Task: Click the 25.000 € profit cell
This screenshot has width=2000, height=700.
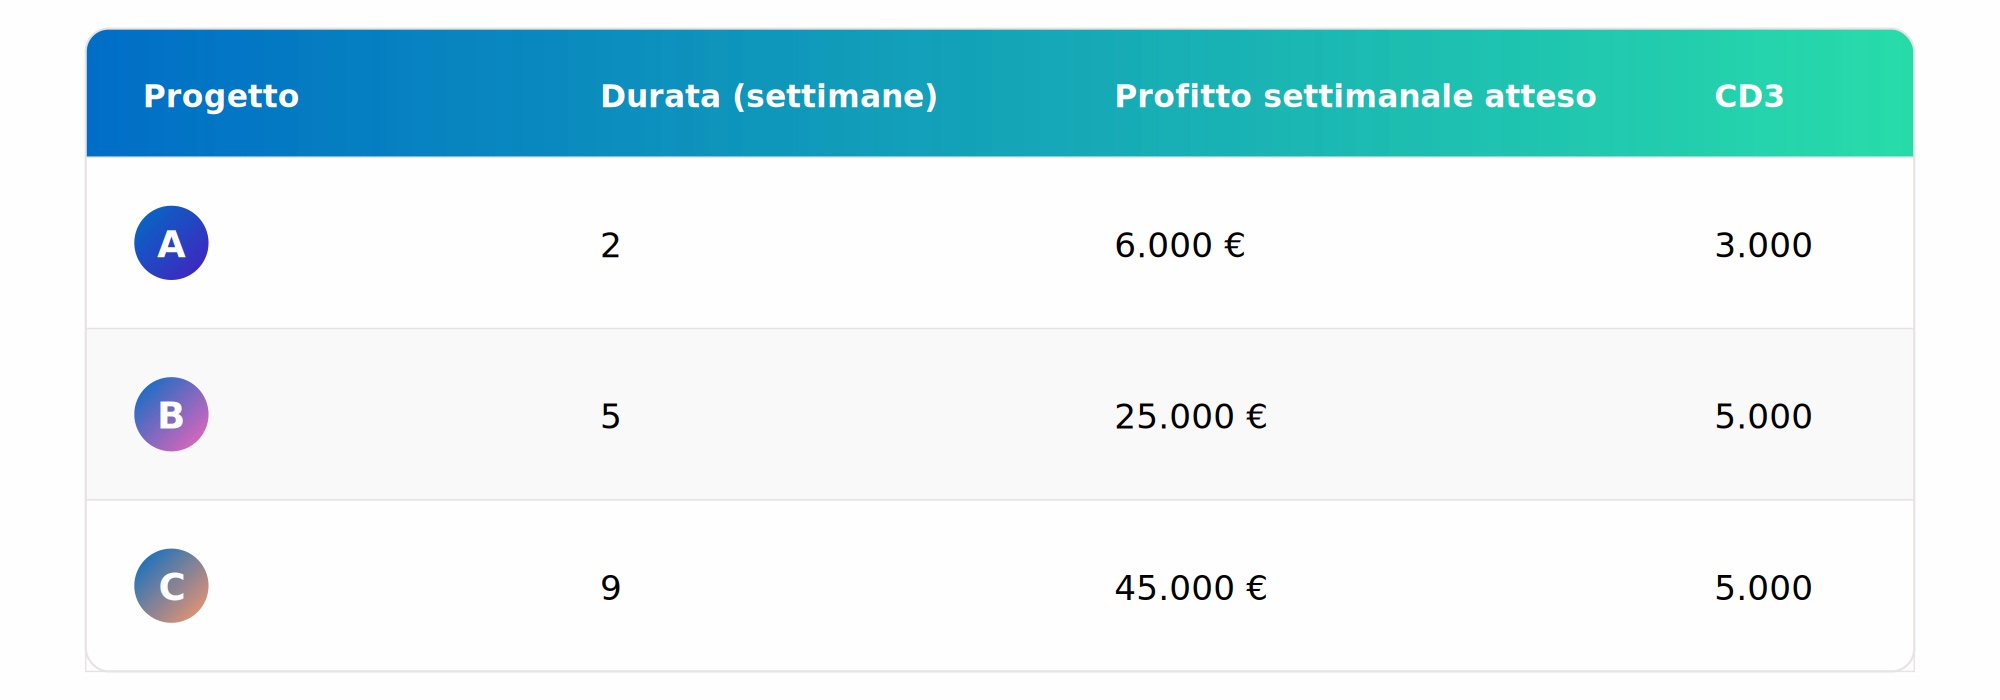Action: pos(1191,416)
